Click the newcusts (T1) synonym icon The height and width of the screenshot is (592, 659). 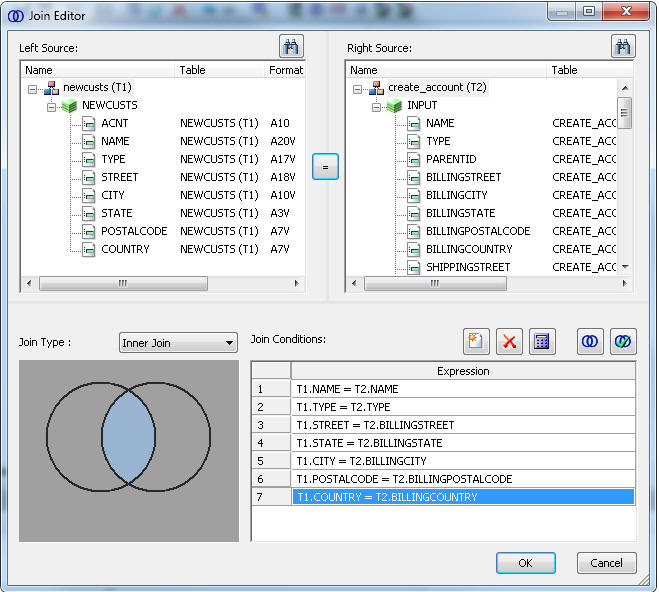pos(51,88)
